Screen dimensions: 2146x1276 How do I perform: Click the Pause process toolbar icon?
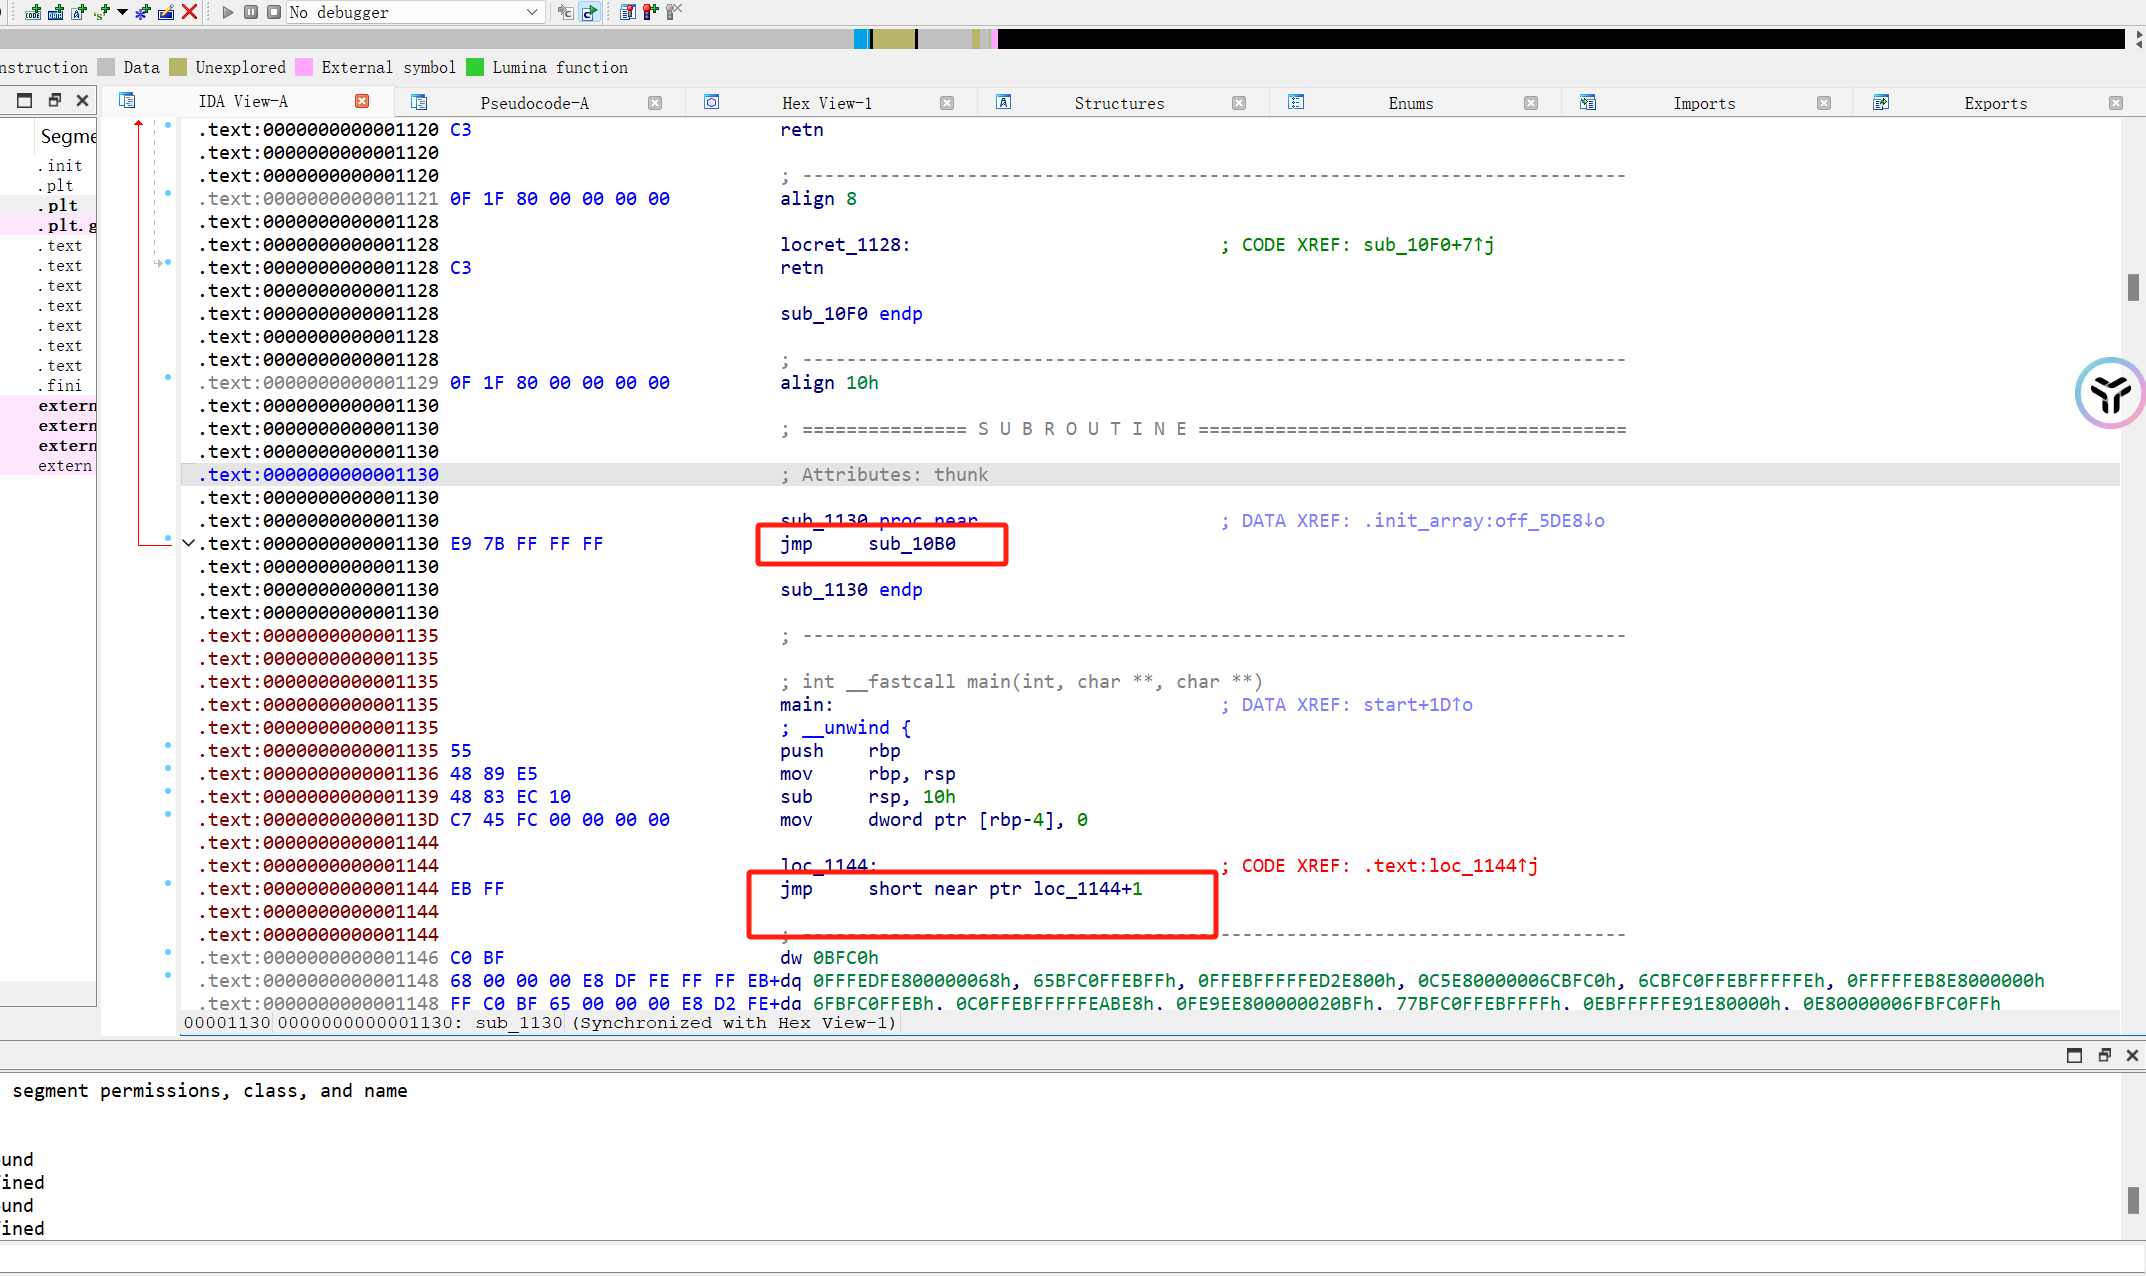click(251, 12)
